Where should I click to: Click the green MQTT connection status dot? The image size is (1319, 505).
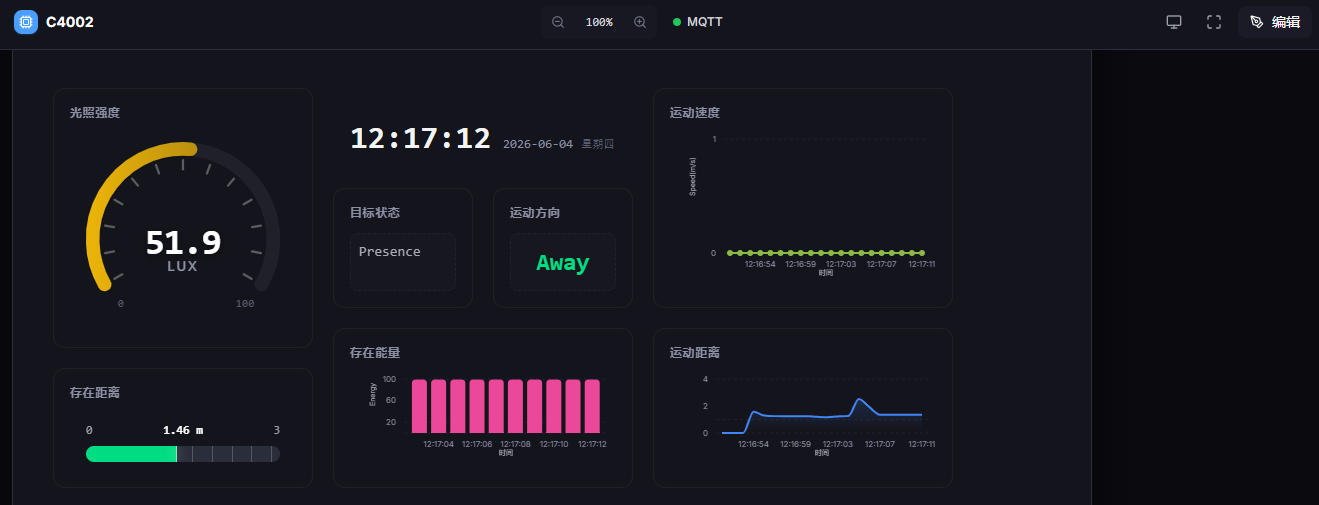677,22
